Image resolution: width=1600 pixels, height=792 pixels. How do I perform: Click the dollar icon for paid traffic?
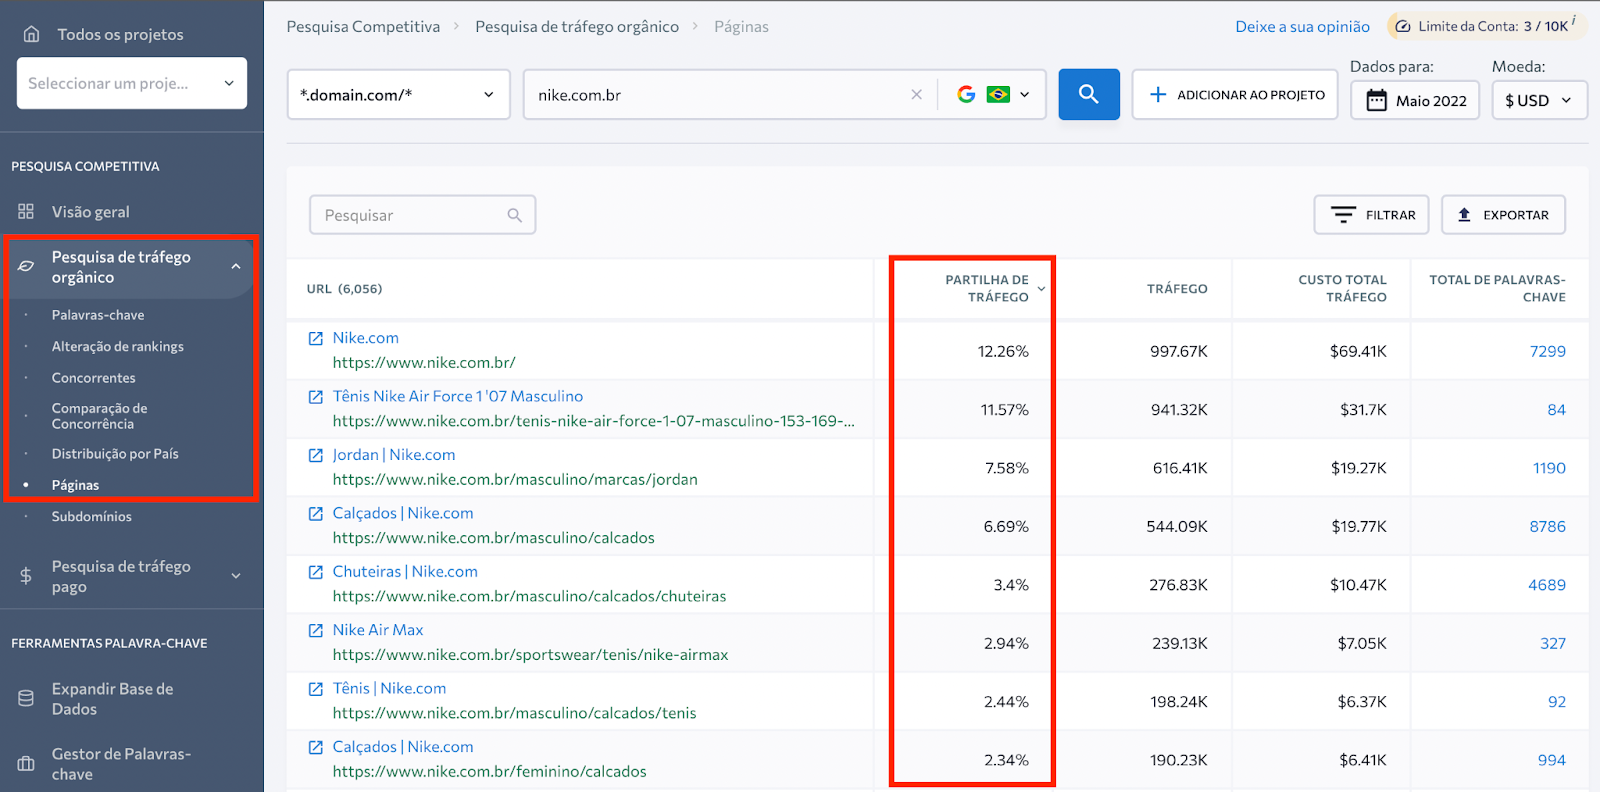coord(26,576)
